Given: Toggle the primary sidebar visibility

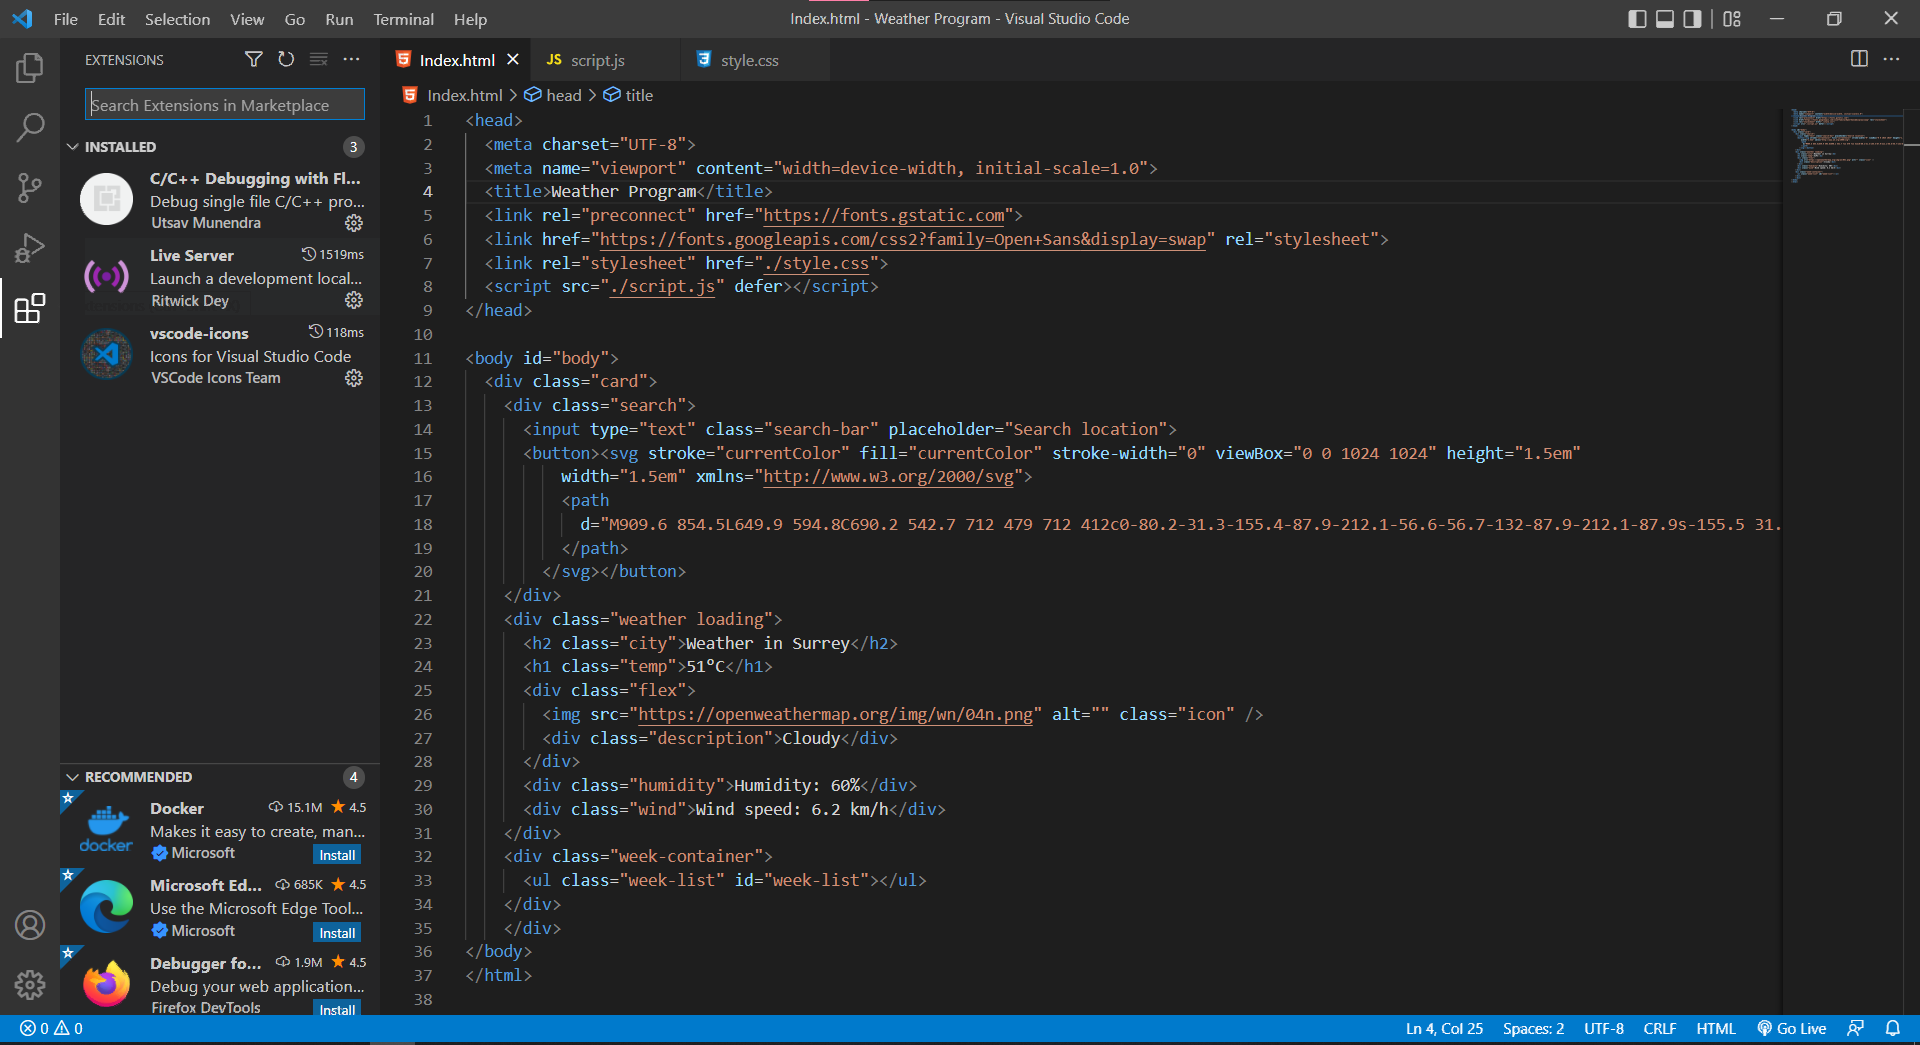Looking at the screenshot, I should 1636,18.
